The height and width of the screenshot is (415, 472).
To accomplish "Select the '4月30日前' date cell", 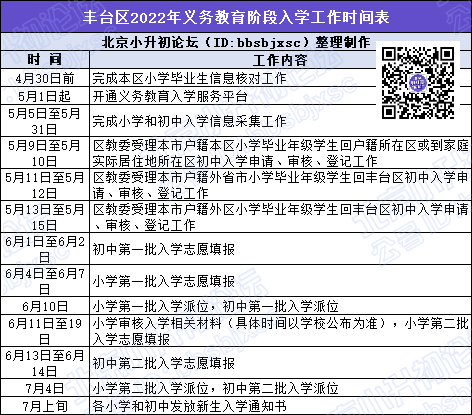I will coord(45,78).
